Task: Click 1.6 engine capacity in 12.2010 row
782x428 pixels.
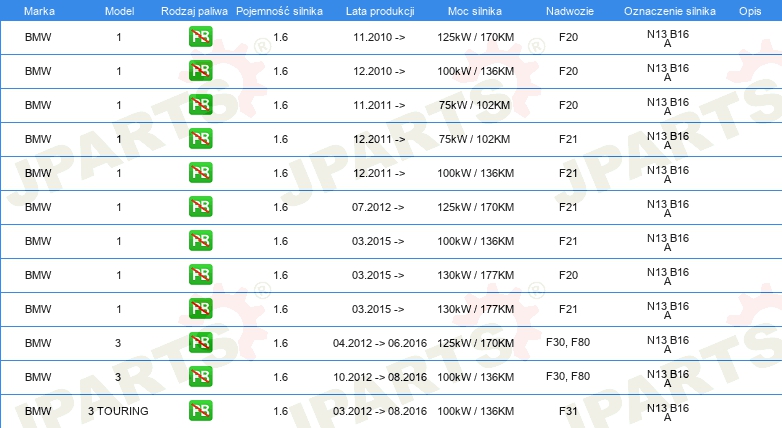Action: (x=280, y=71)
